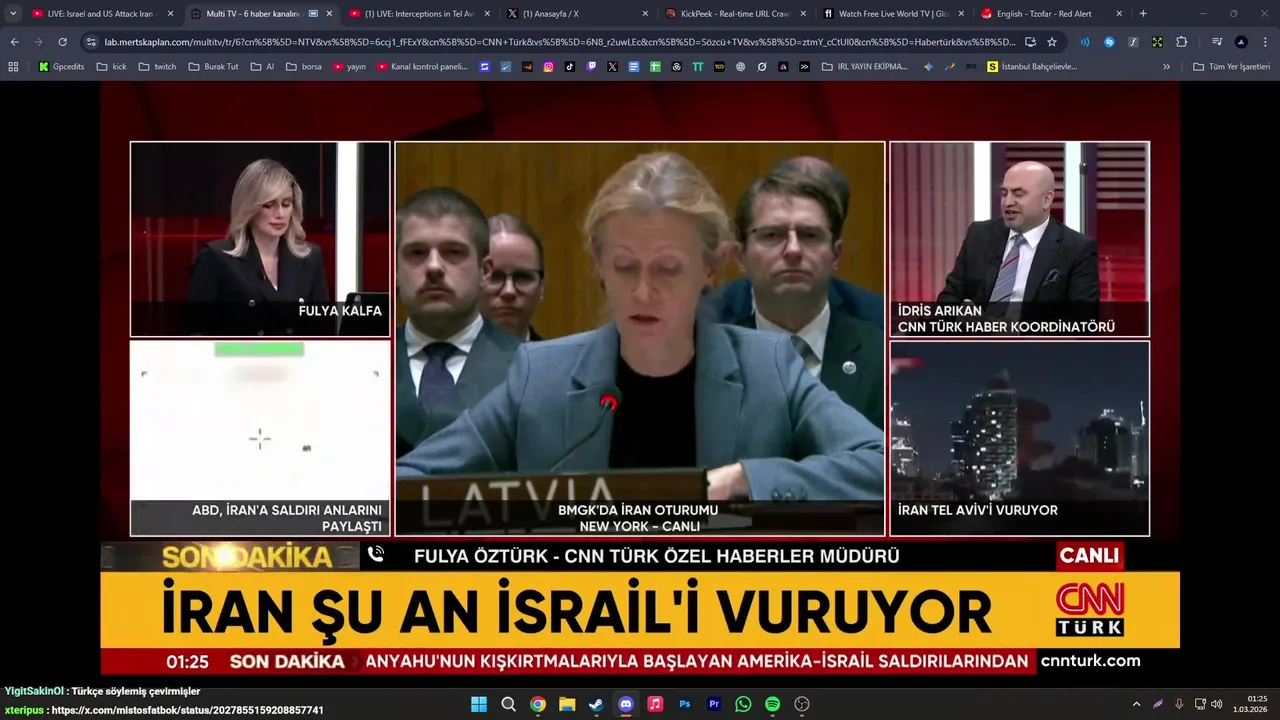1280x720 pixels.
Task: Open the Tüm Yer İşaretleri folder
Action: (x=1231, y=67)
